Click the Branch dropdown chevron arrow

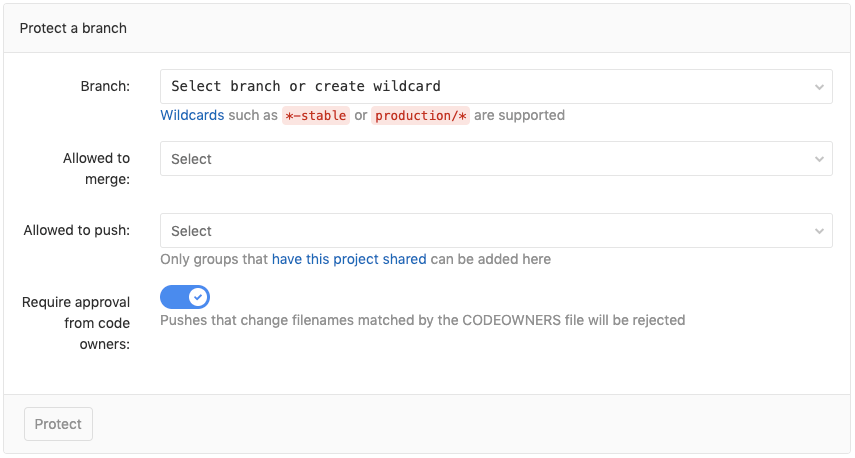pyautogui.click(x=819, y=87)
